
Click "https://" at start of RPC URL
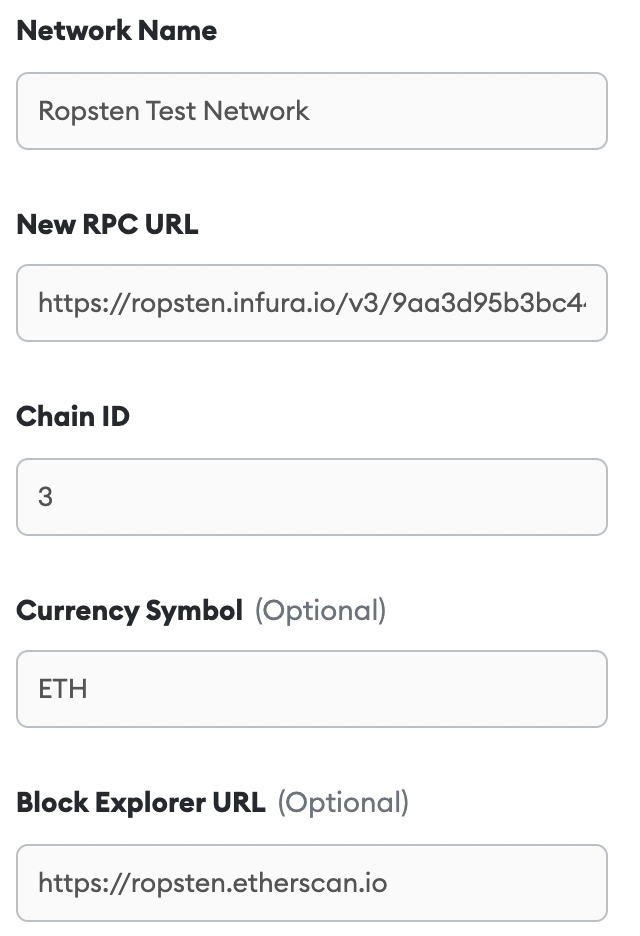[x=77, y=303]
